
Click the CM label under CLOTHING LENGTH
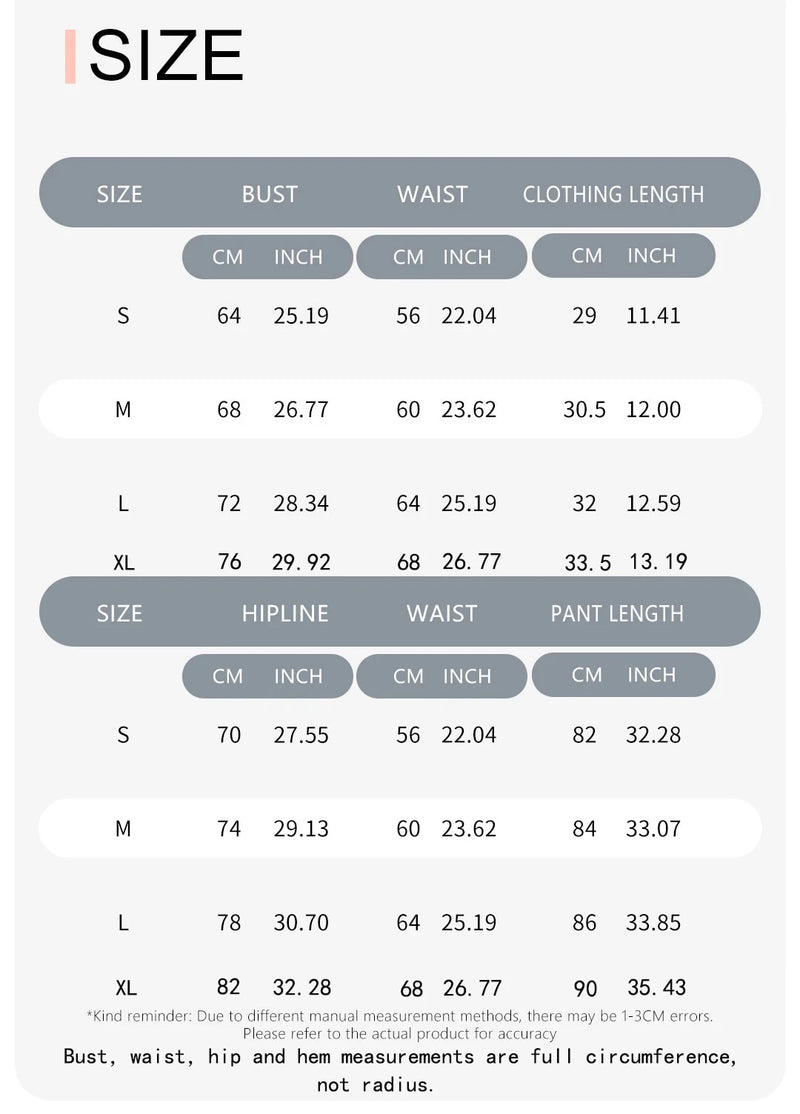point(587,256)
